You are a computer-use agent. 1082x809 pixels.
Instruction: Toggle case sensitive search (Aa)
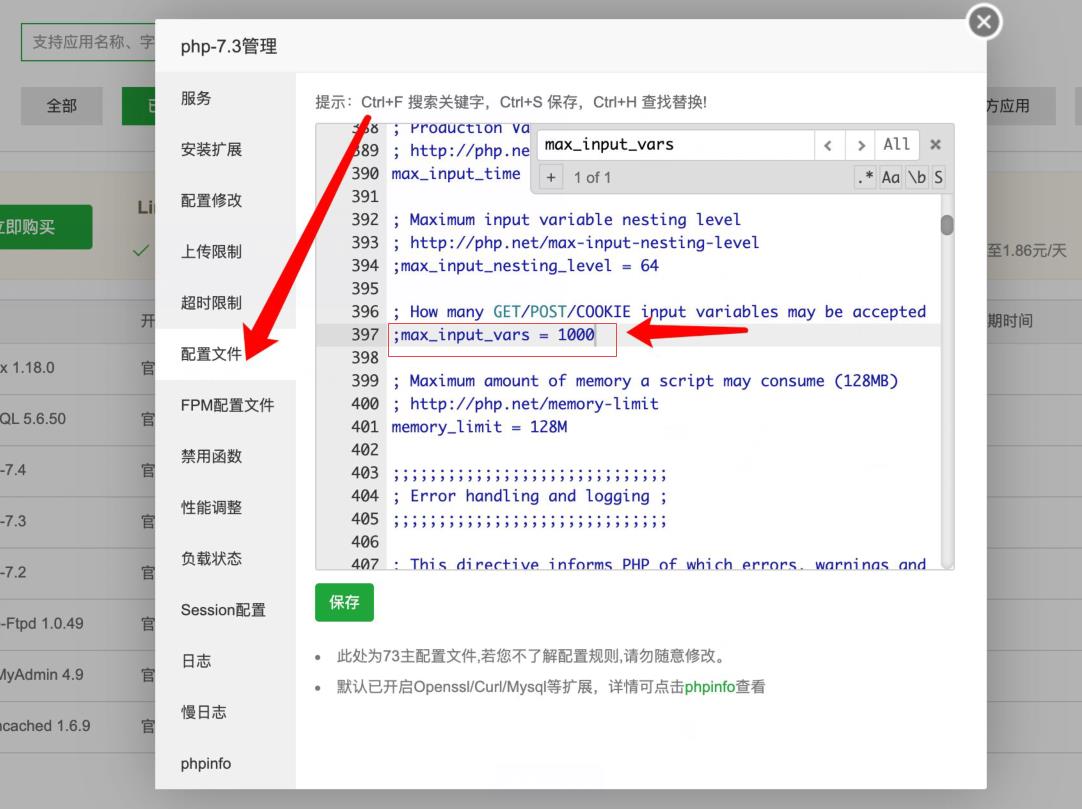890,177
